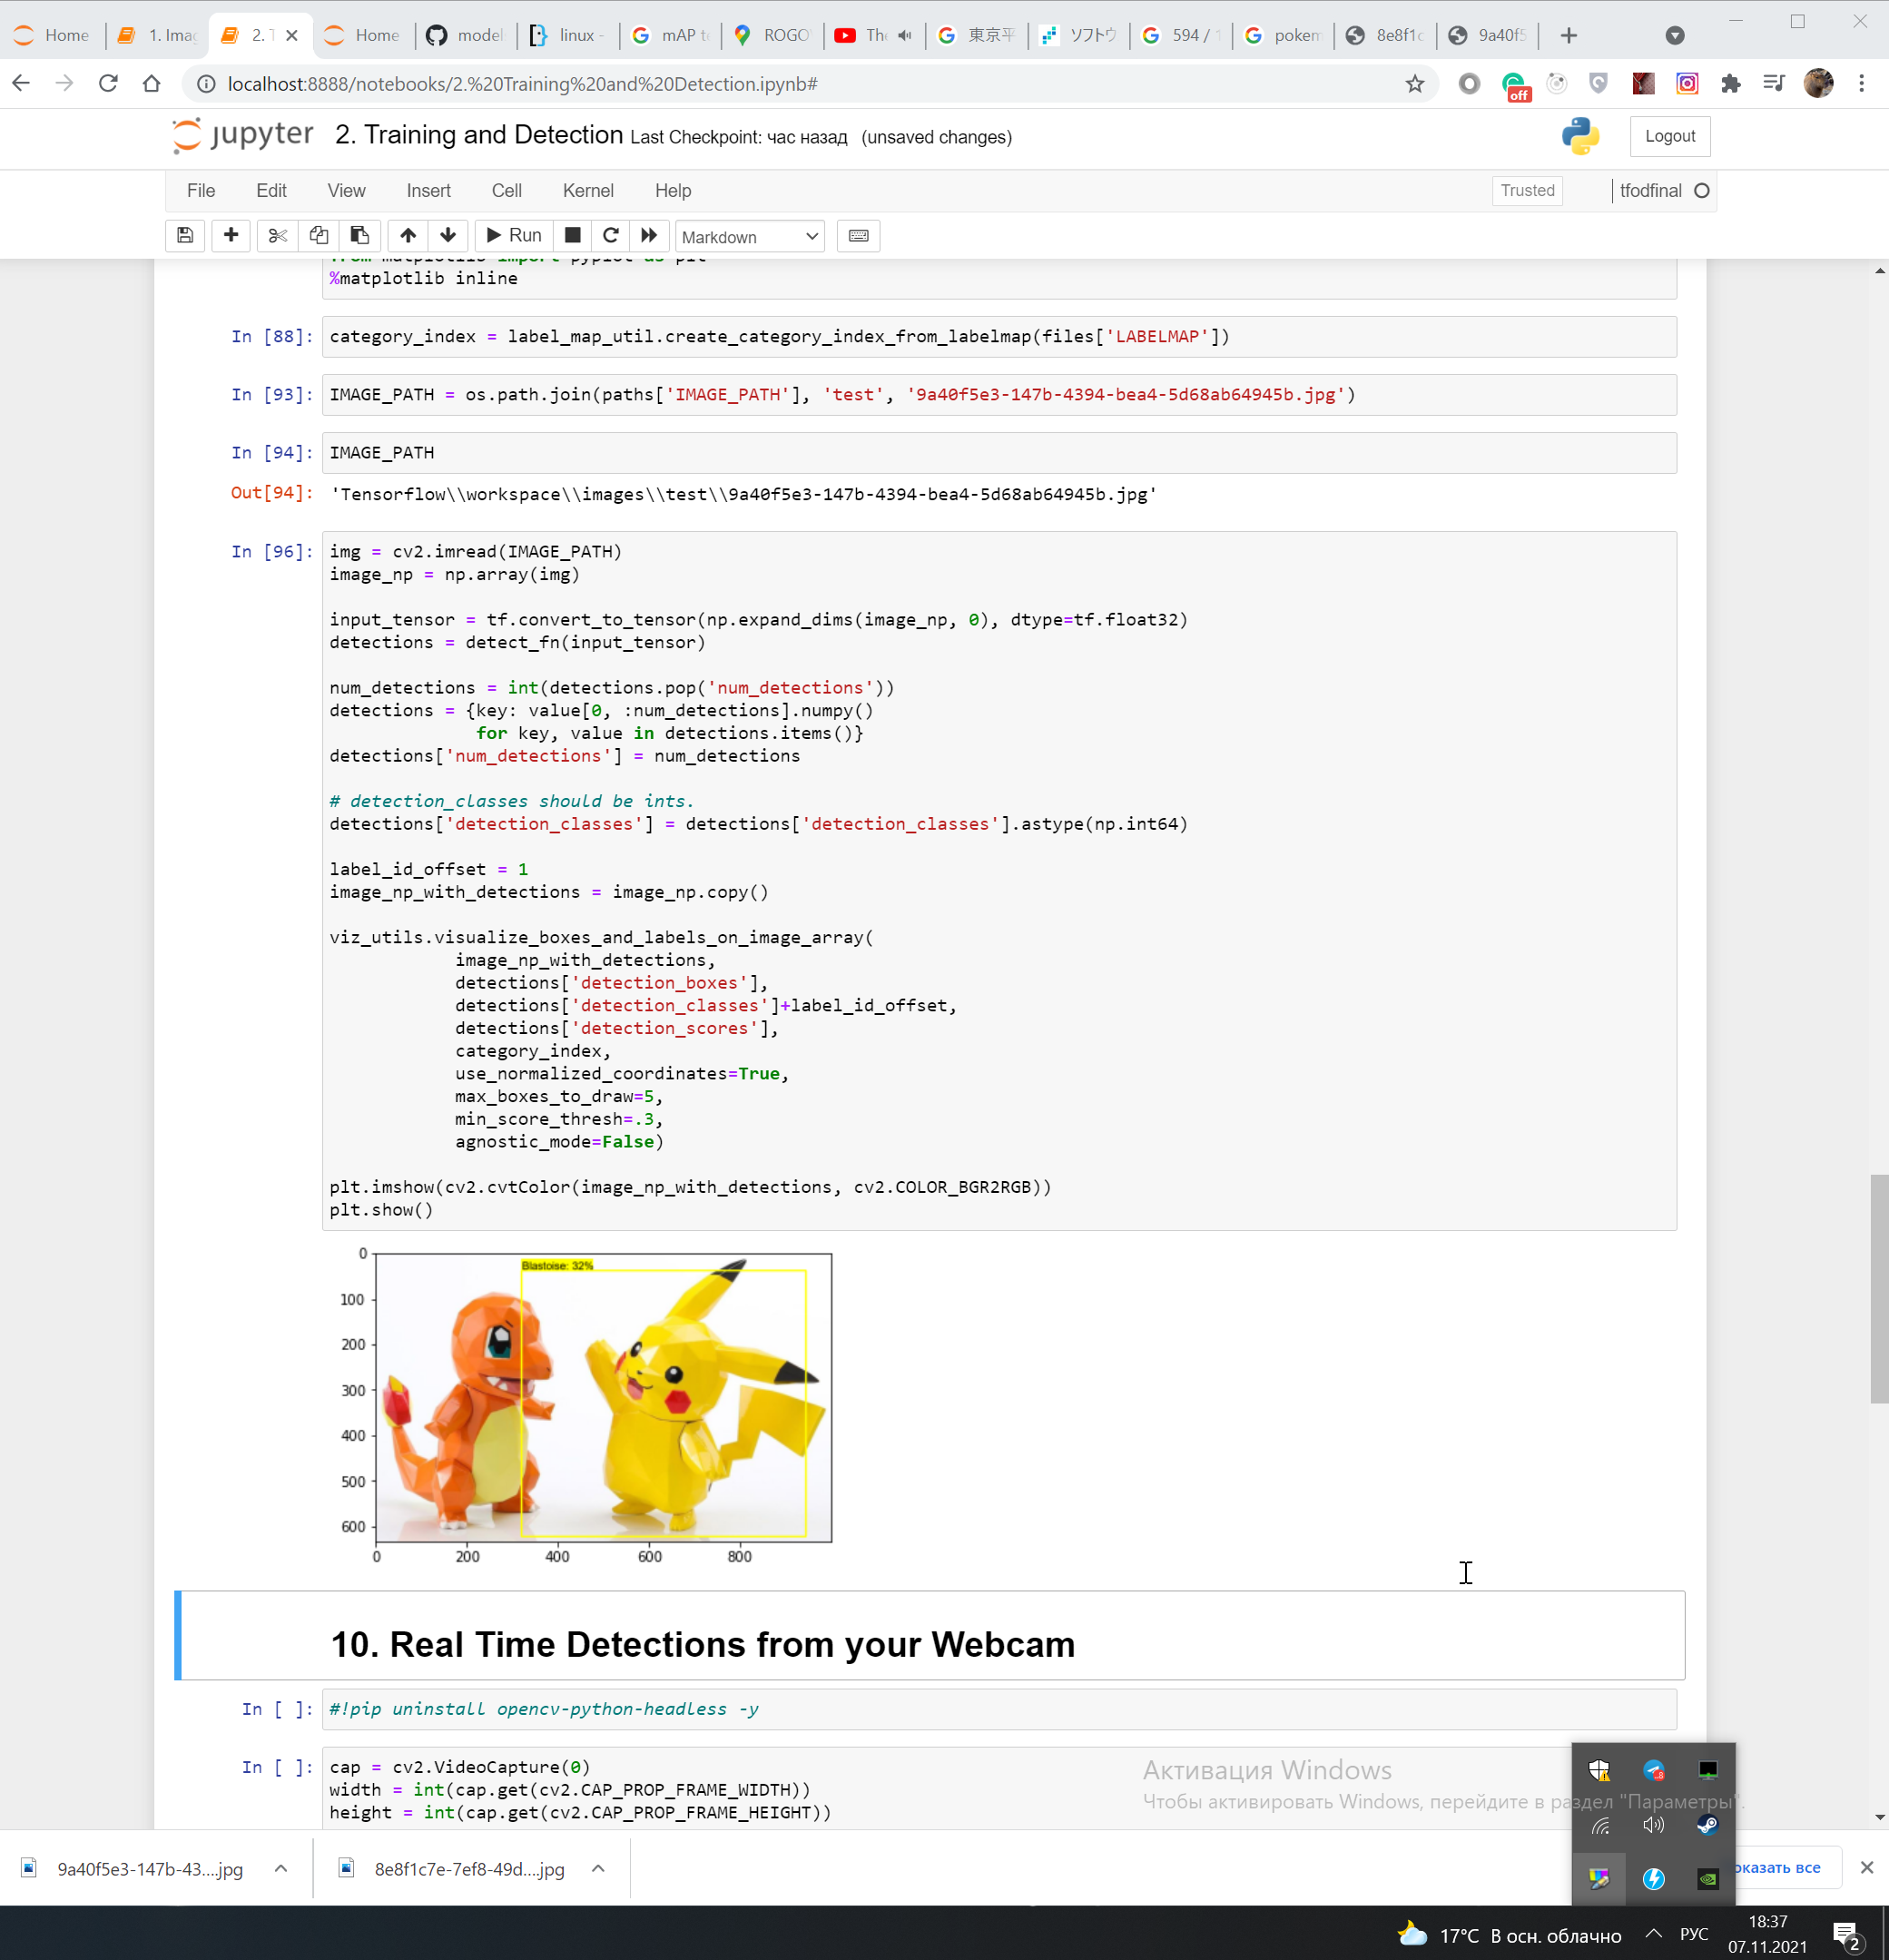This screenshot has height=1960, width=1889.
Task: Click the Trusted notebook indicator
Action: (x=1527, y=191)
